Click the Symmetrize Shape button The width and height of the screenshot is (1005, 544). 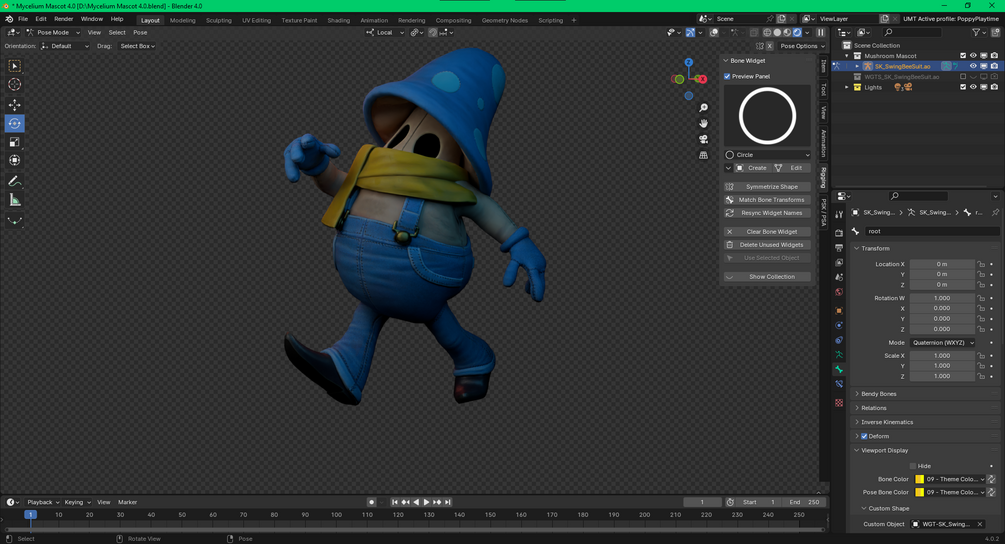[x=767, y=187]
